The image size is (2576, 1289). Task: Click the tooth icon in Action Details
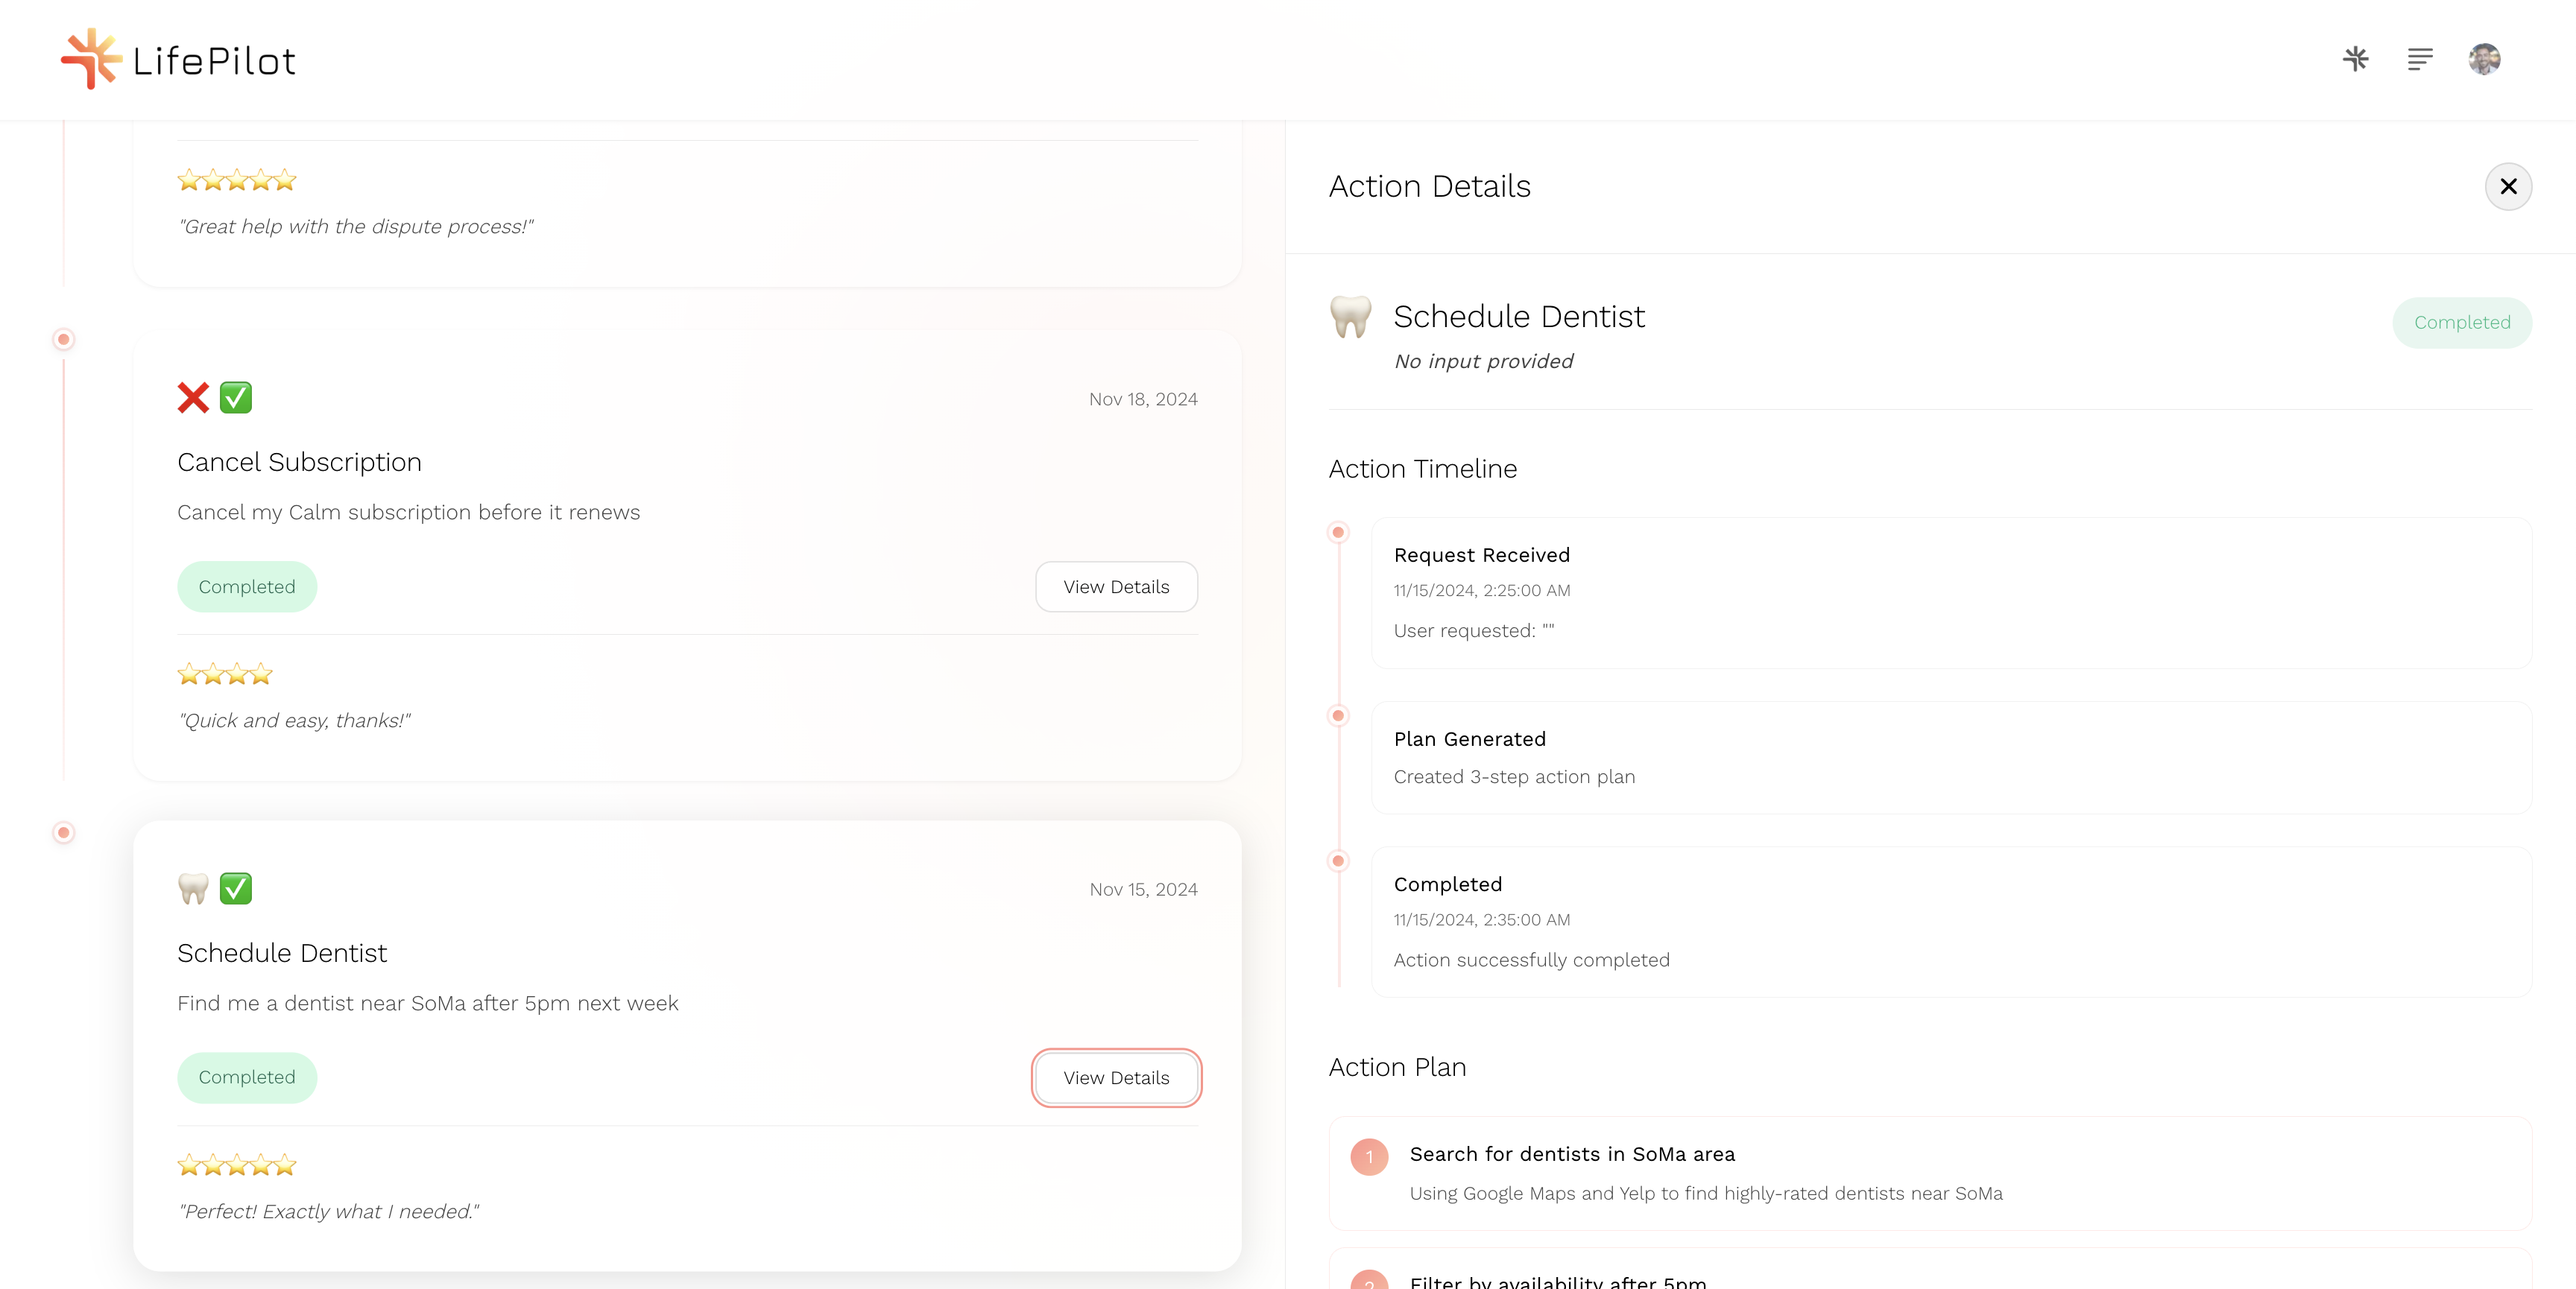tap(1350, 317)
